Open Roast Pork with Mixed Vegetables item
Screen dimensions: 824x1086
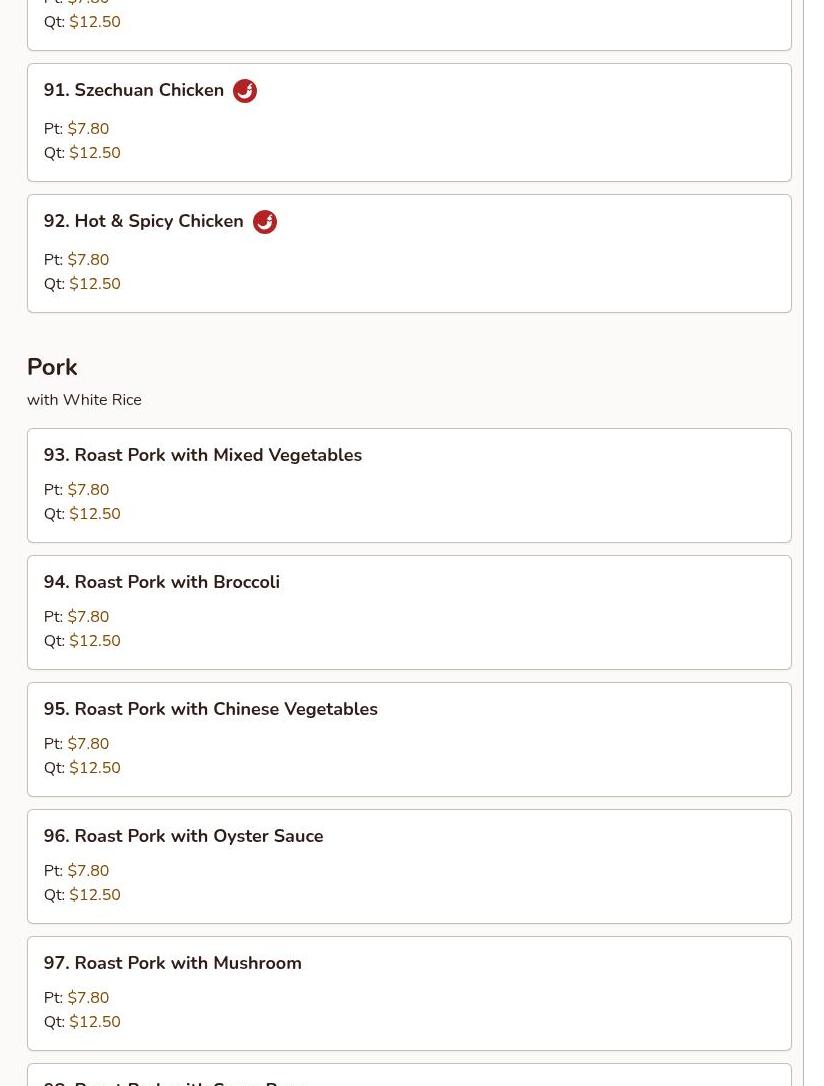[x=203, y=455]
